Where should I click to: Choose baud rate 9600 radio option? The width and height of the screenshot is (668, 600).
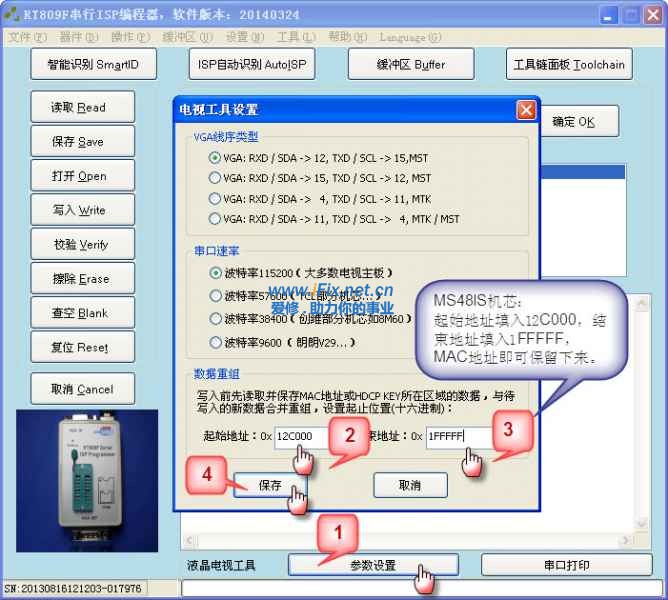214,342
